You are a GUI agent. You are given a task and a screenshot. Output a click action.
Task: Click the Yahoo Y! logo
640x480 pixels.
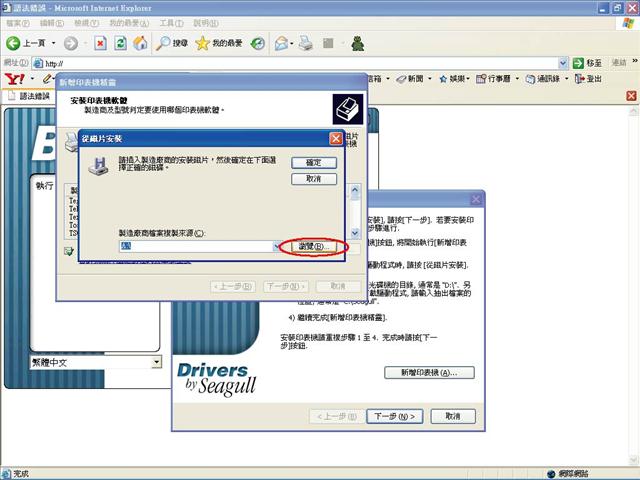tap(15, 79)
